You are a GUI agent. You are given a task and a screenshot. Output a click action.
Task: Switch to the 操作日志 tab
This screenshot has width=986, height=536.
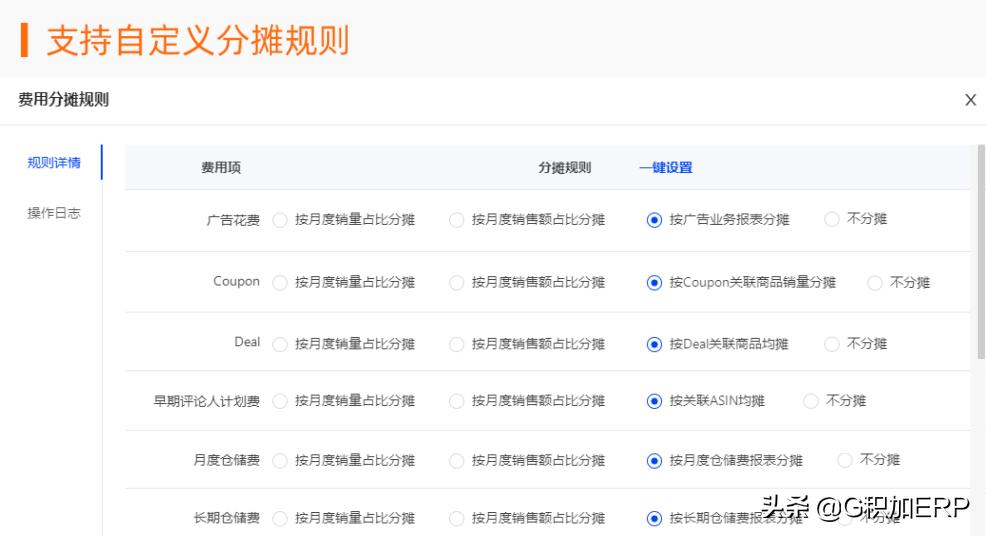(x=54, y=213)
